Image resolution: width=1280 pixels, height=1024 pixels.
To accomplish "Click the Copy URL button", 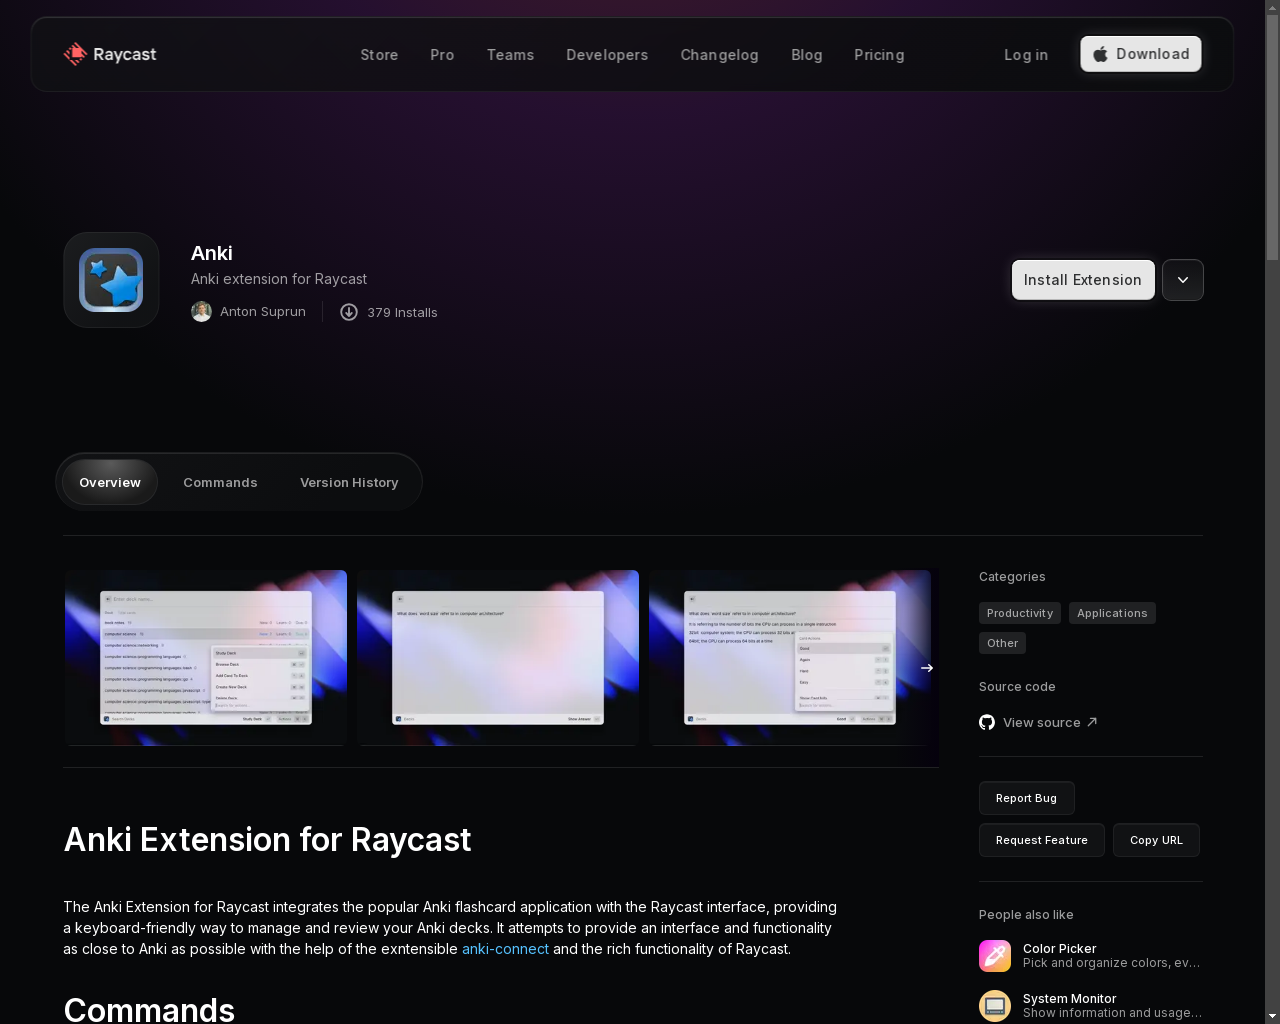I will (1156, 840).
